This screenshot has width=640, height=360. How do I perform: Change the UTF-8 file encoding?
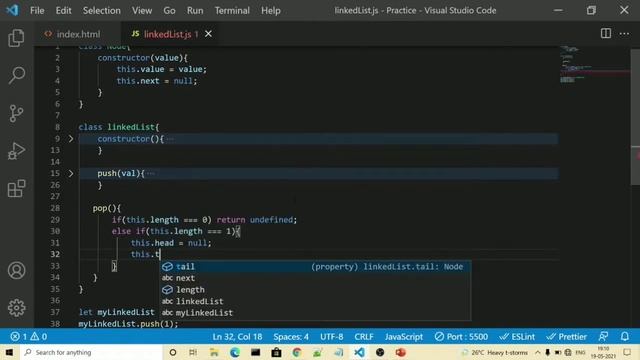[x=331, y=337]
